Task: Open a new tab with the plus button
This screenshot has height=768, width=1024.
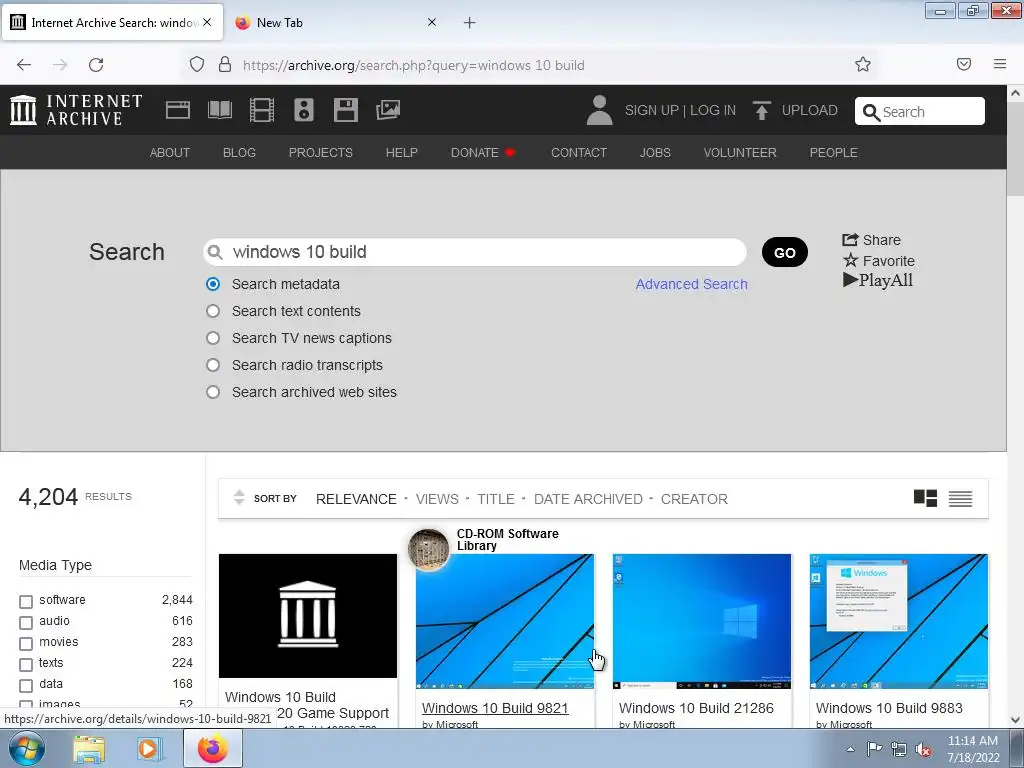Action: pyautogui.click(x=469, y=23)
